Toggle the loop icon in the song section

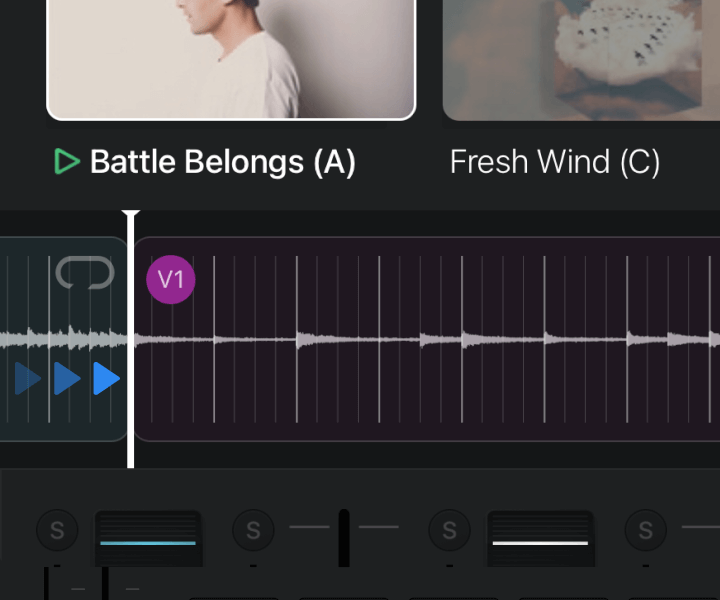point(85,272)
